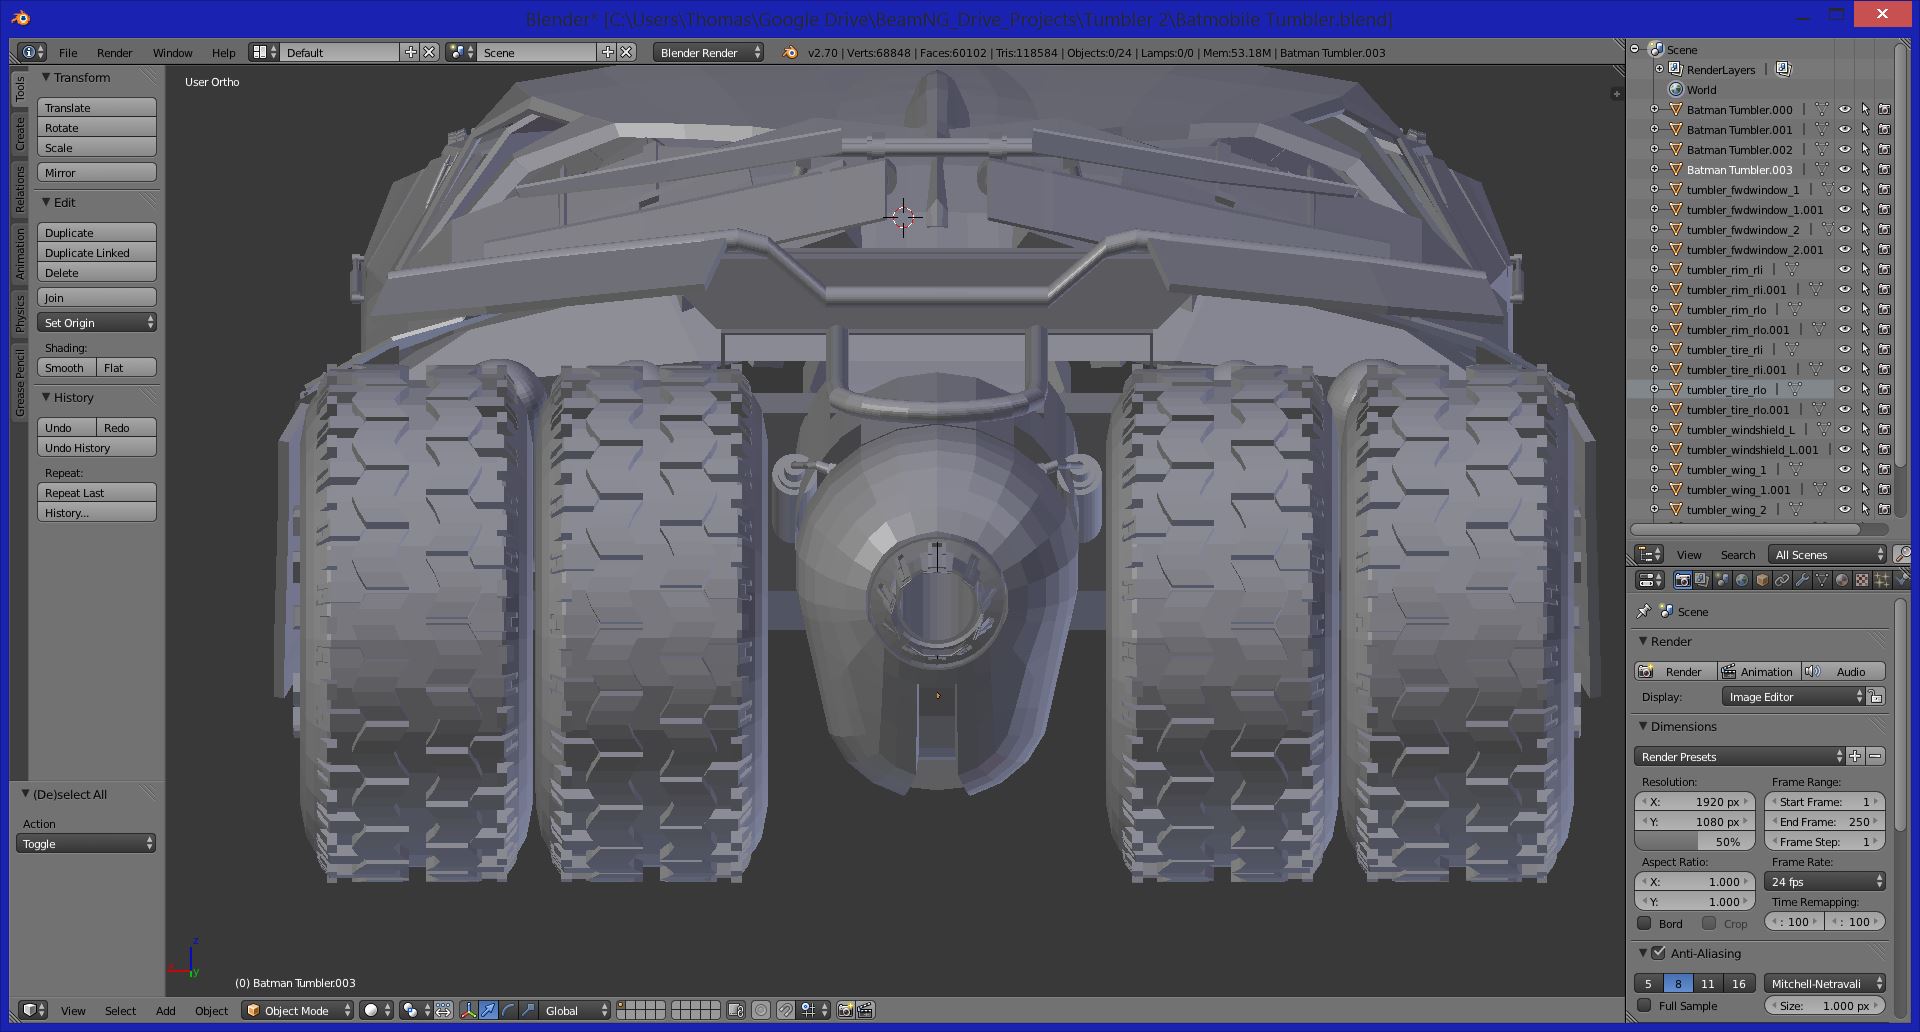Screen dimensions: 1920x1032
Task: Remove render preset with the minus button
Action: pos(1875,756)
